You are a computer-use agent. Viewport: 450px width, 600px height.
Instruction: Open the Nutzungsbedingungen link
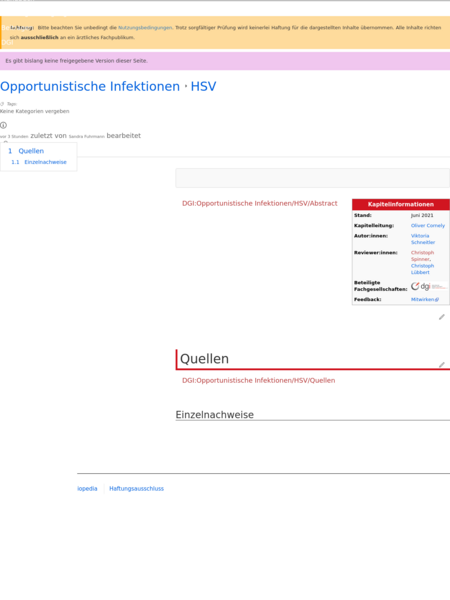(x=145, y=28)
